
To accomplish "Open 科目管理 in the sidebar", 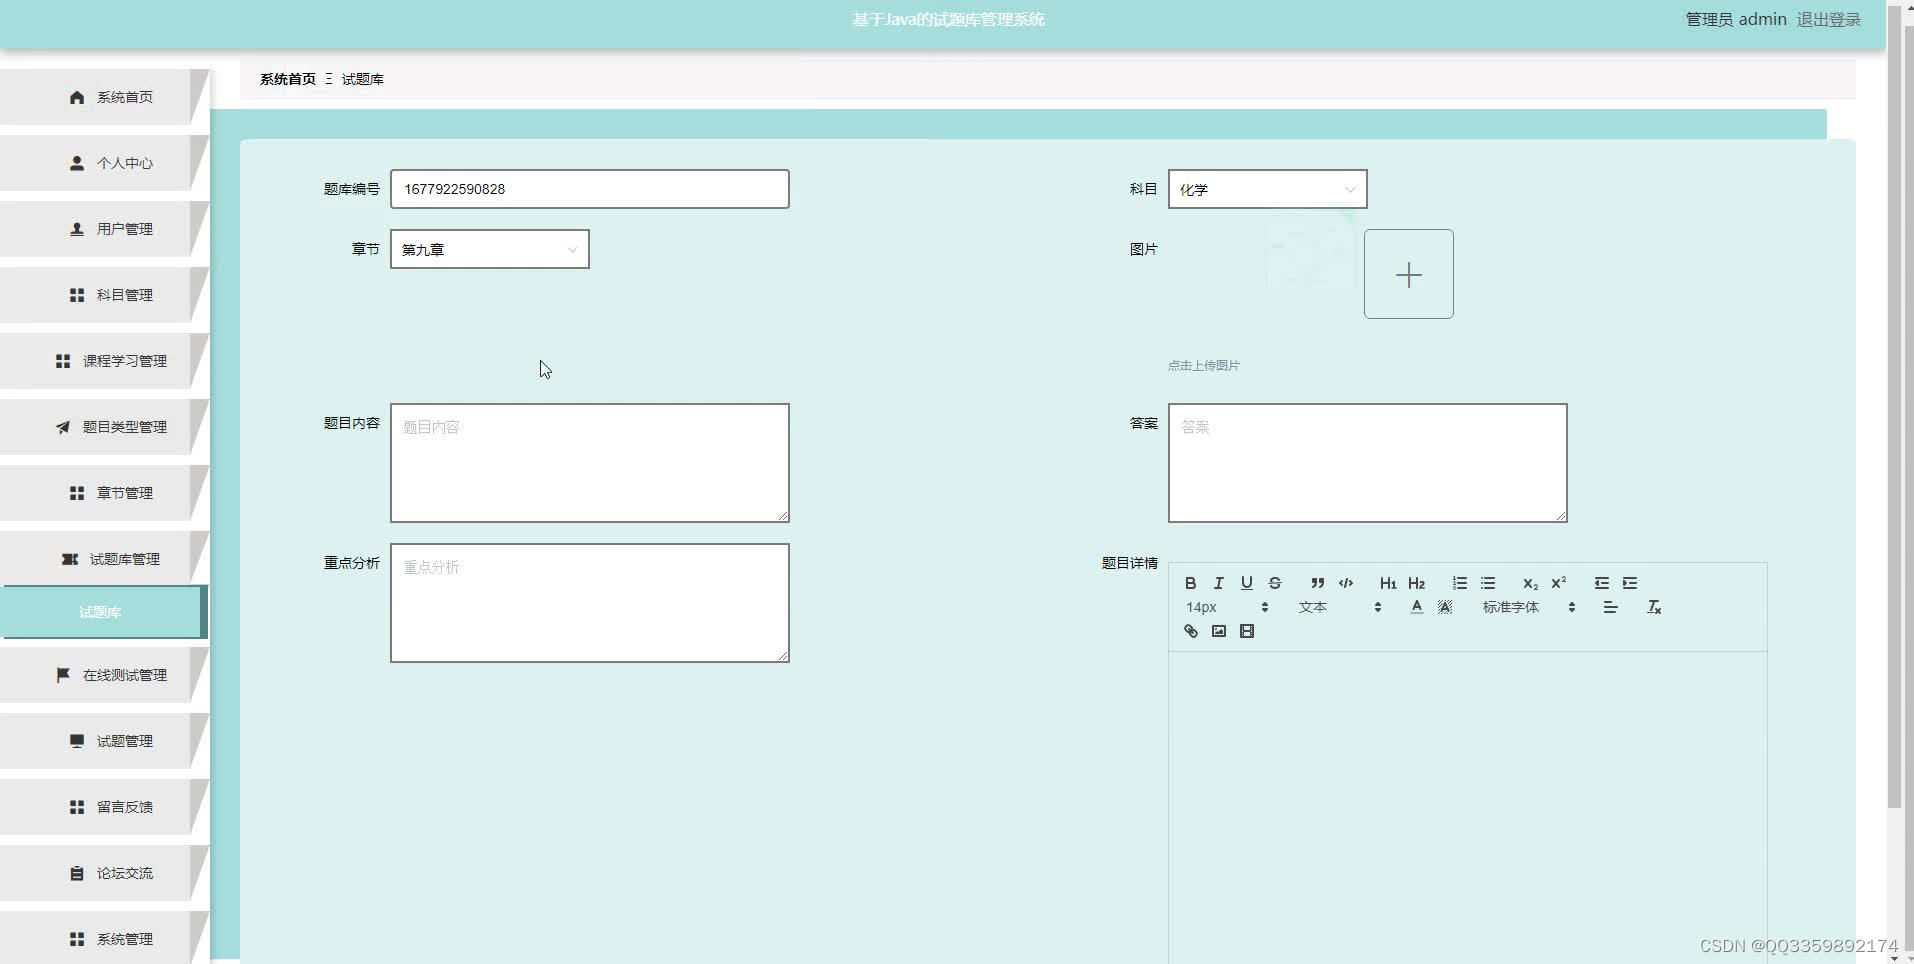I will pos(104,295).
